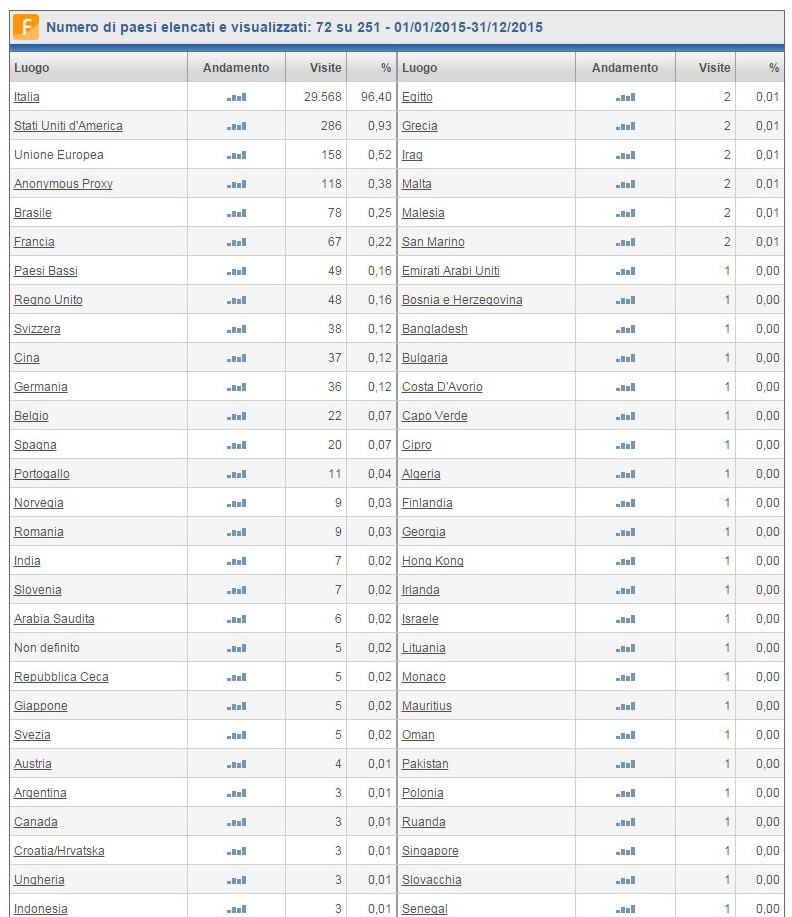Open the trend chart icon for Italia
This screenshot has height=917, width=792.
click(236, 98)
